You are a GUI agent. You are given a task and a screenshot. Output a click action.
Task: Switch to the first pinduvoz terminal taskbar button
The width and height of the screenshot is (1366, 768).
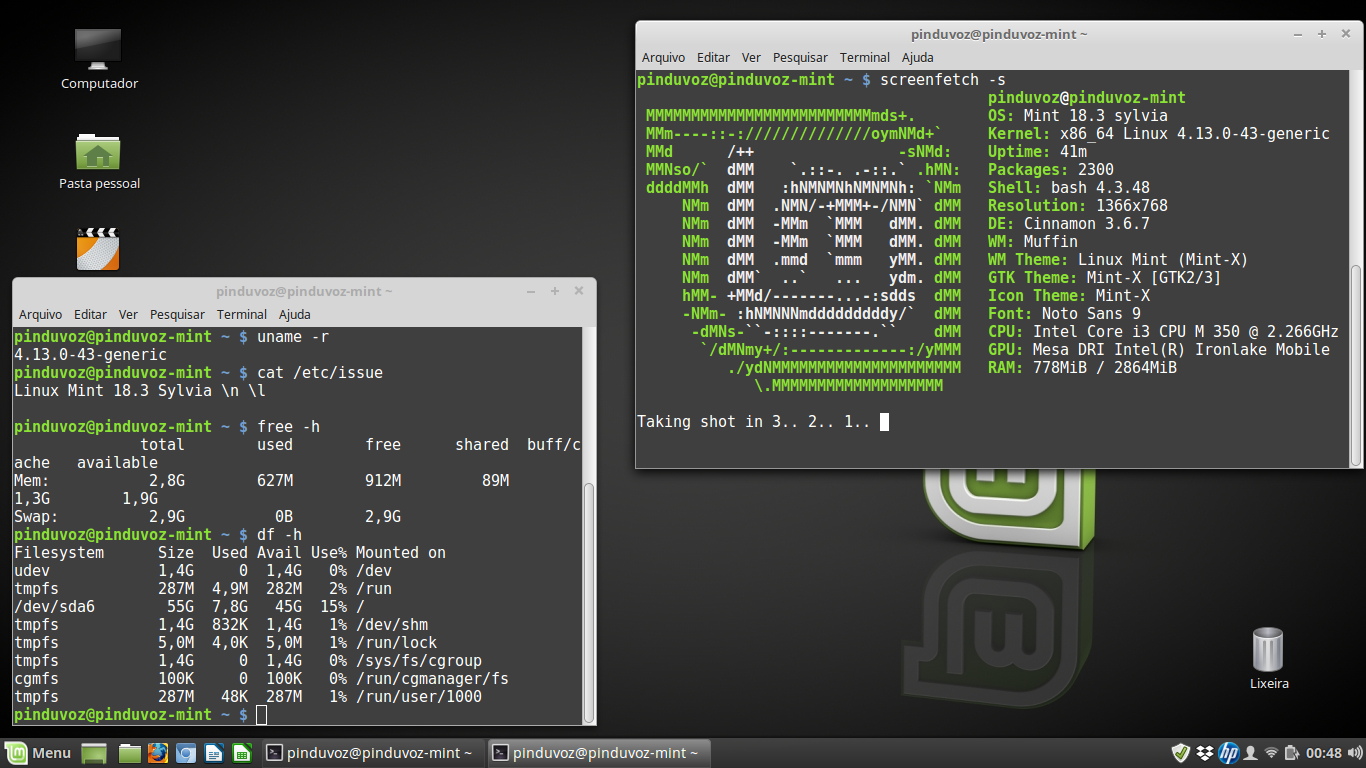pos(372,753)
